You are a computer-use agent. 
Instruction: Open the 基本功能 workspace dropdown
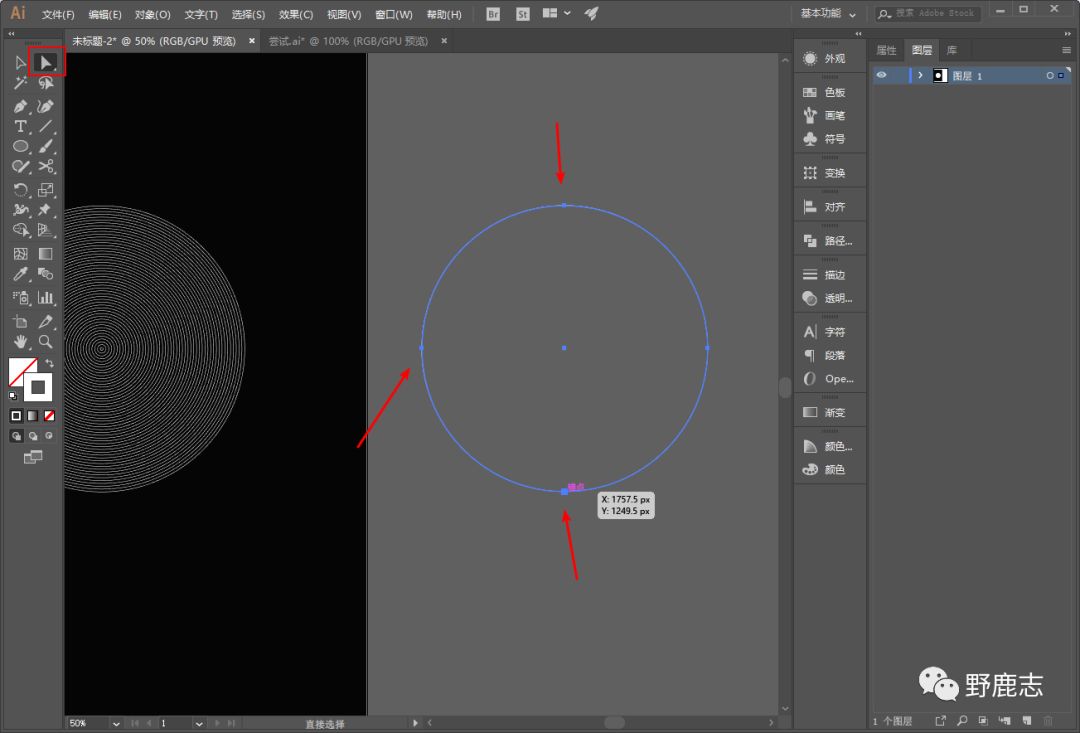tap(829, 14)
